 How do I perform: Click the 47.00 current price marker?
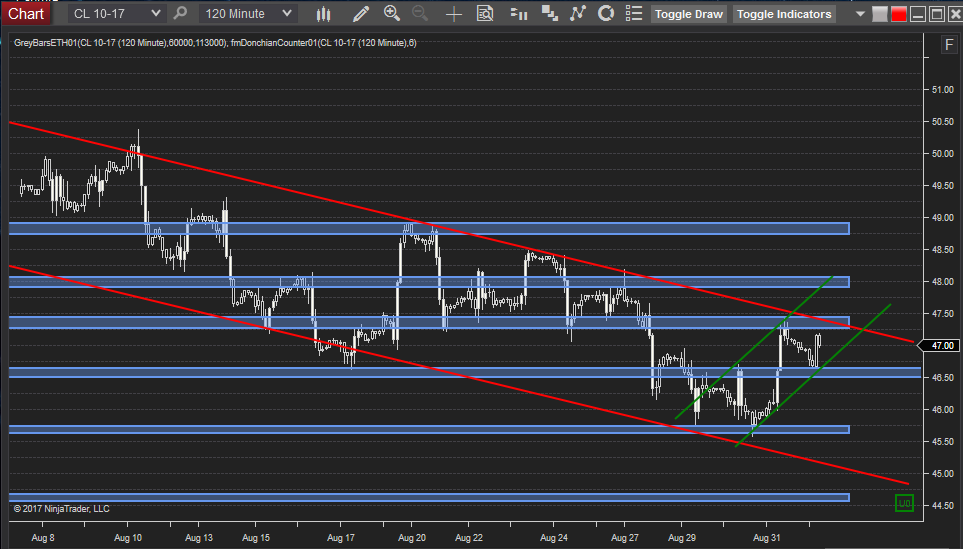(x=937, y=346)
